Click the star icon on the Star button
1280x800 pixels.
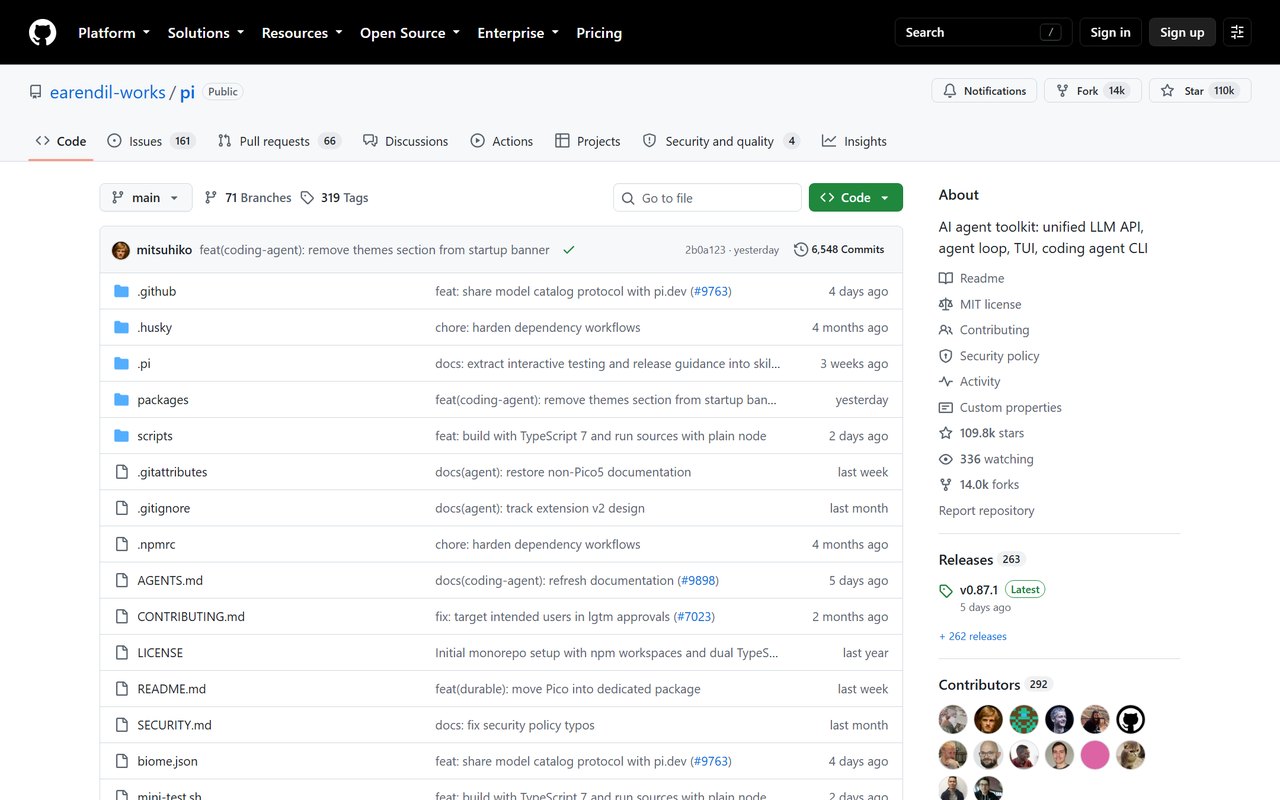[x=1168, y=91]
